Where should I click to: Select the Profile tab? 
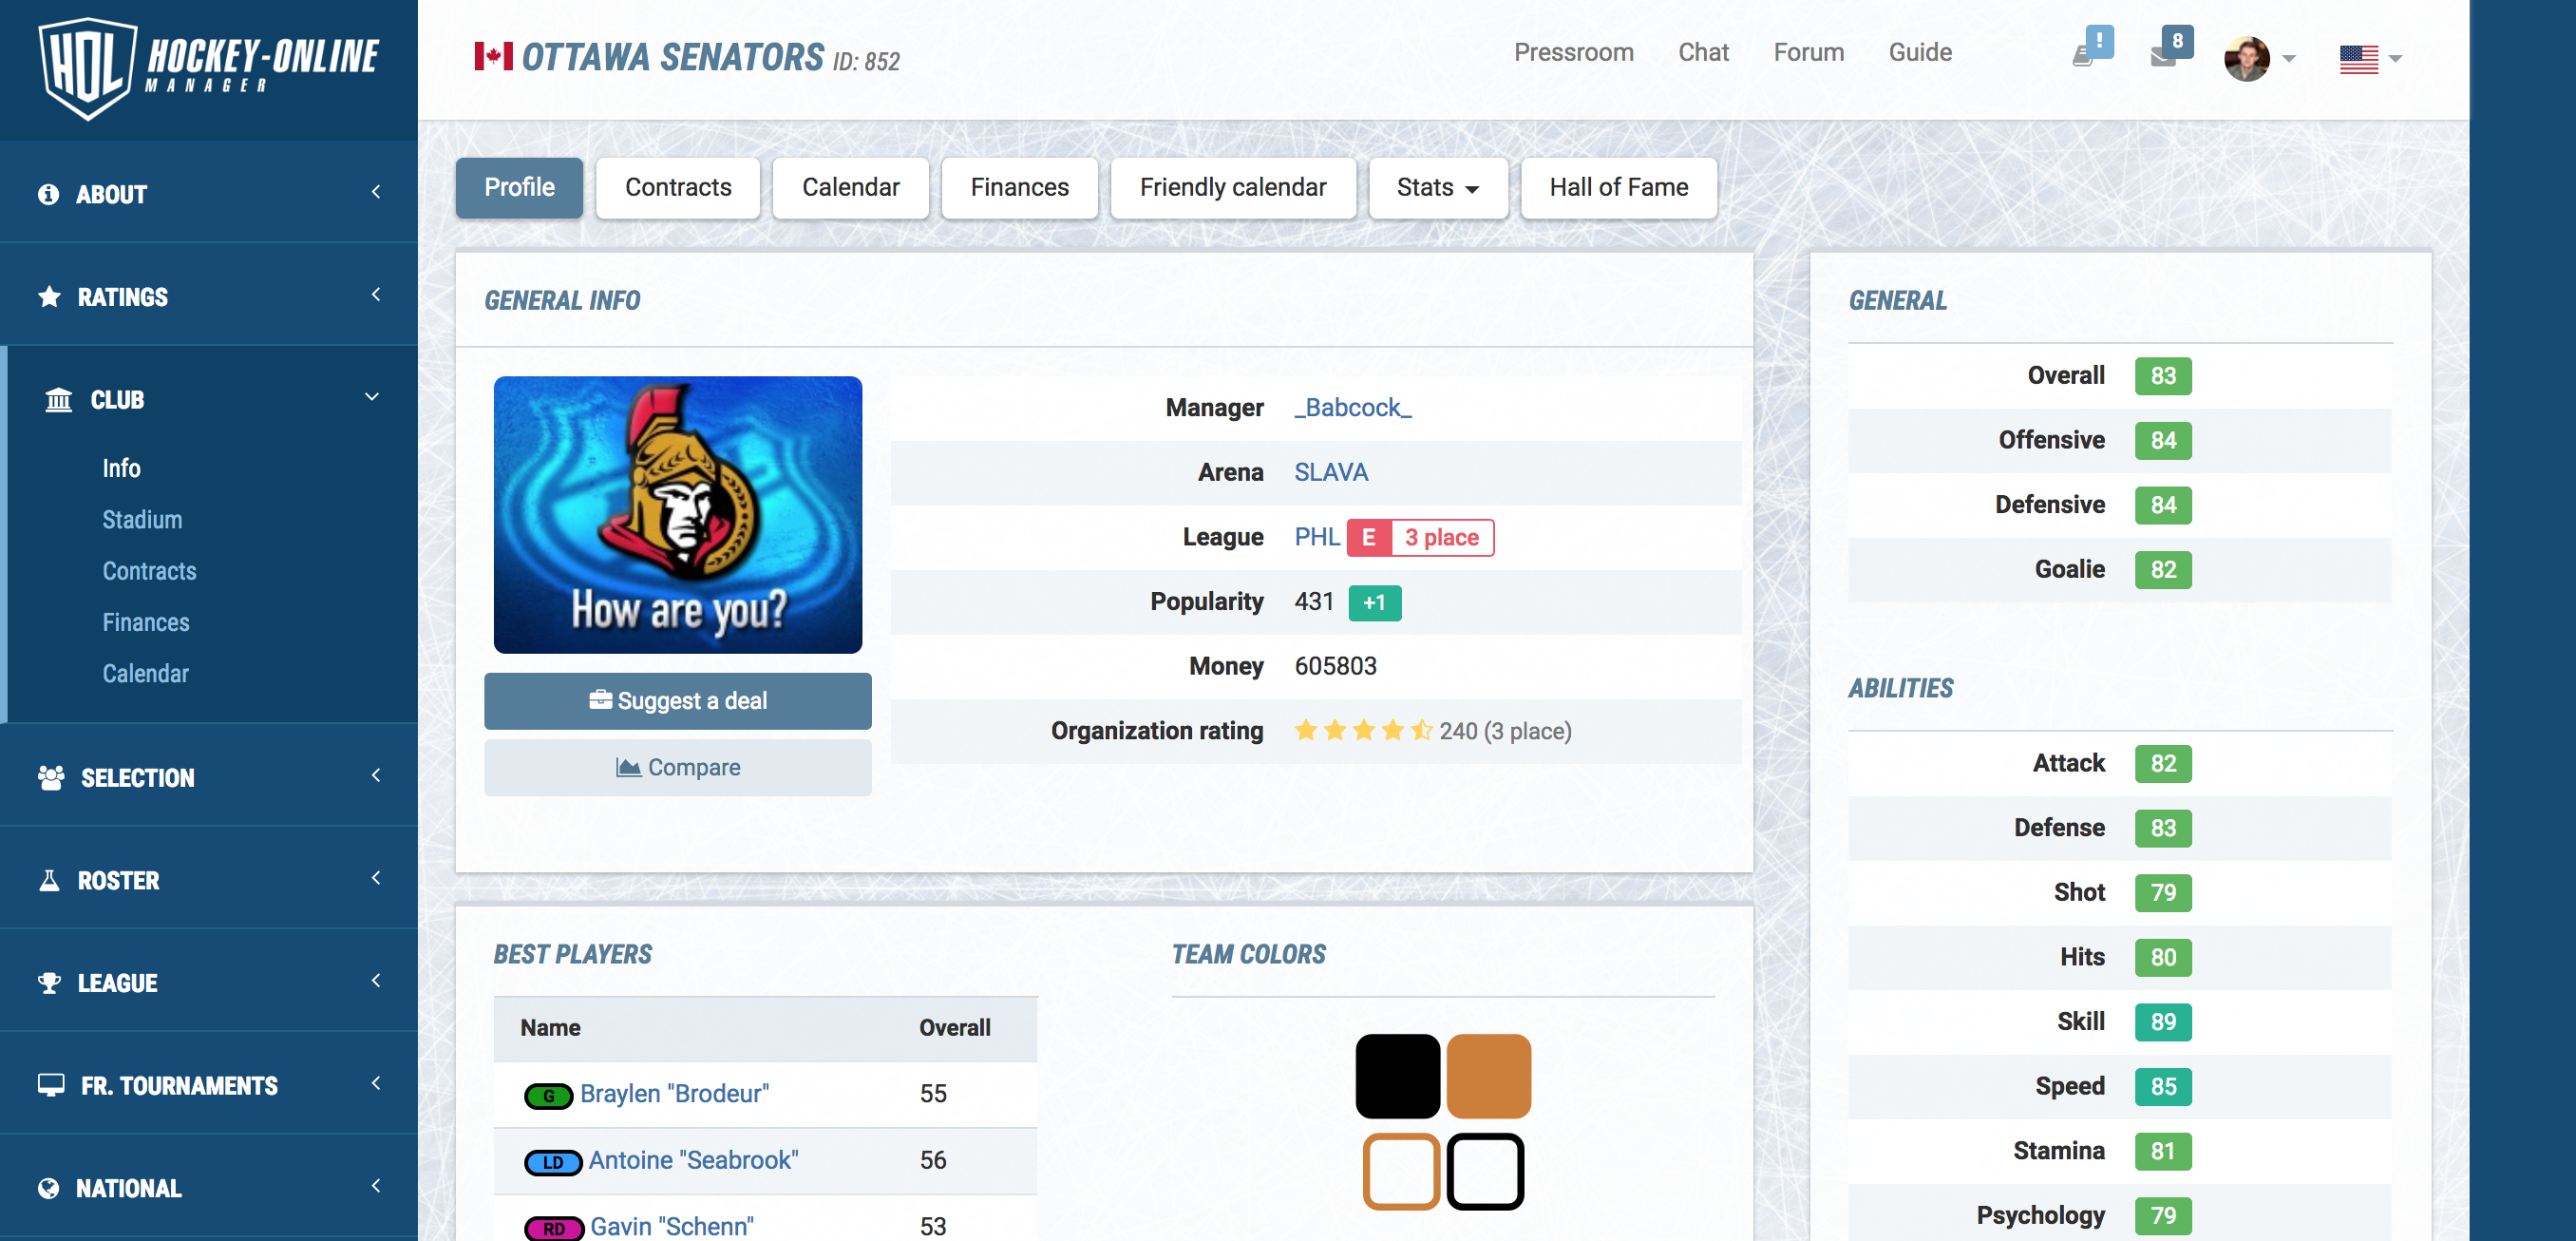tap(519, 188)
